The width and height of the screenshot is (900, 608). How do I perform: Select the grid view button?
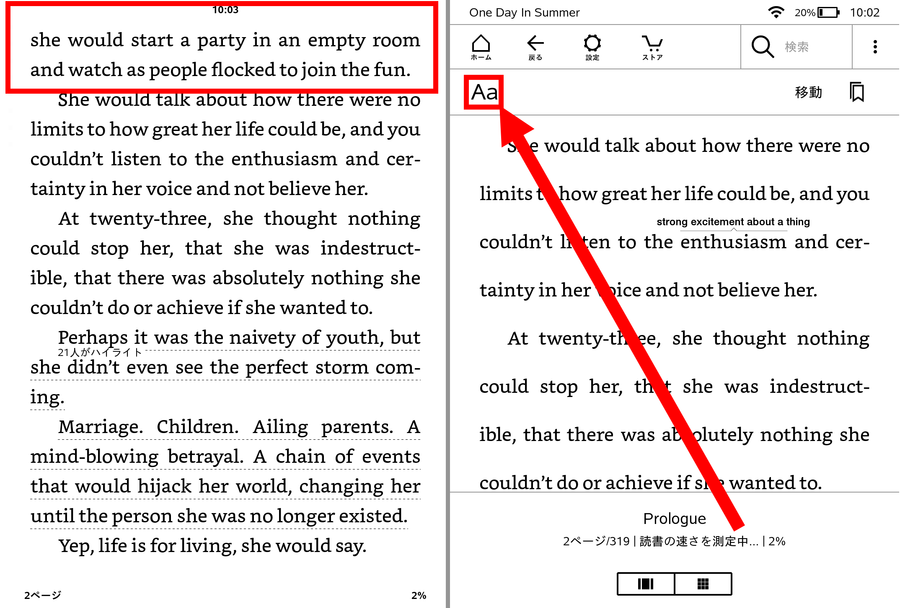[x=703, y=584]
